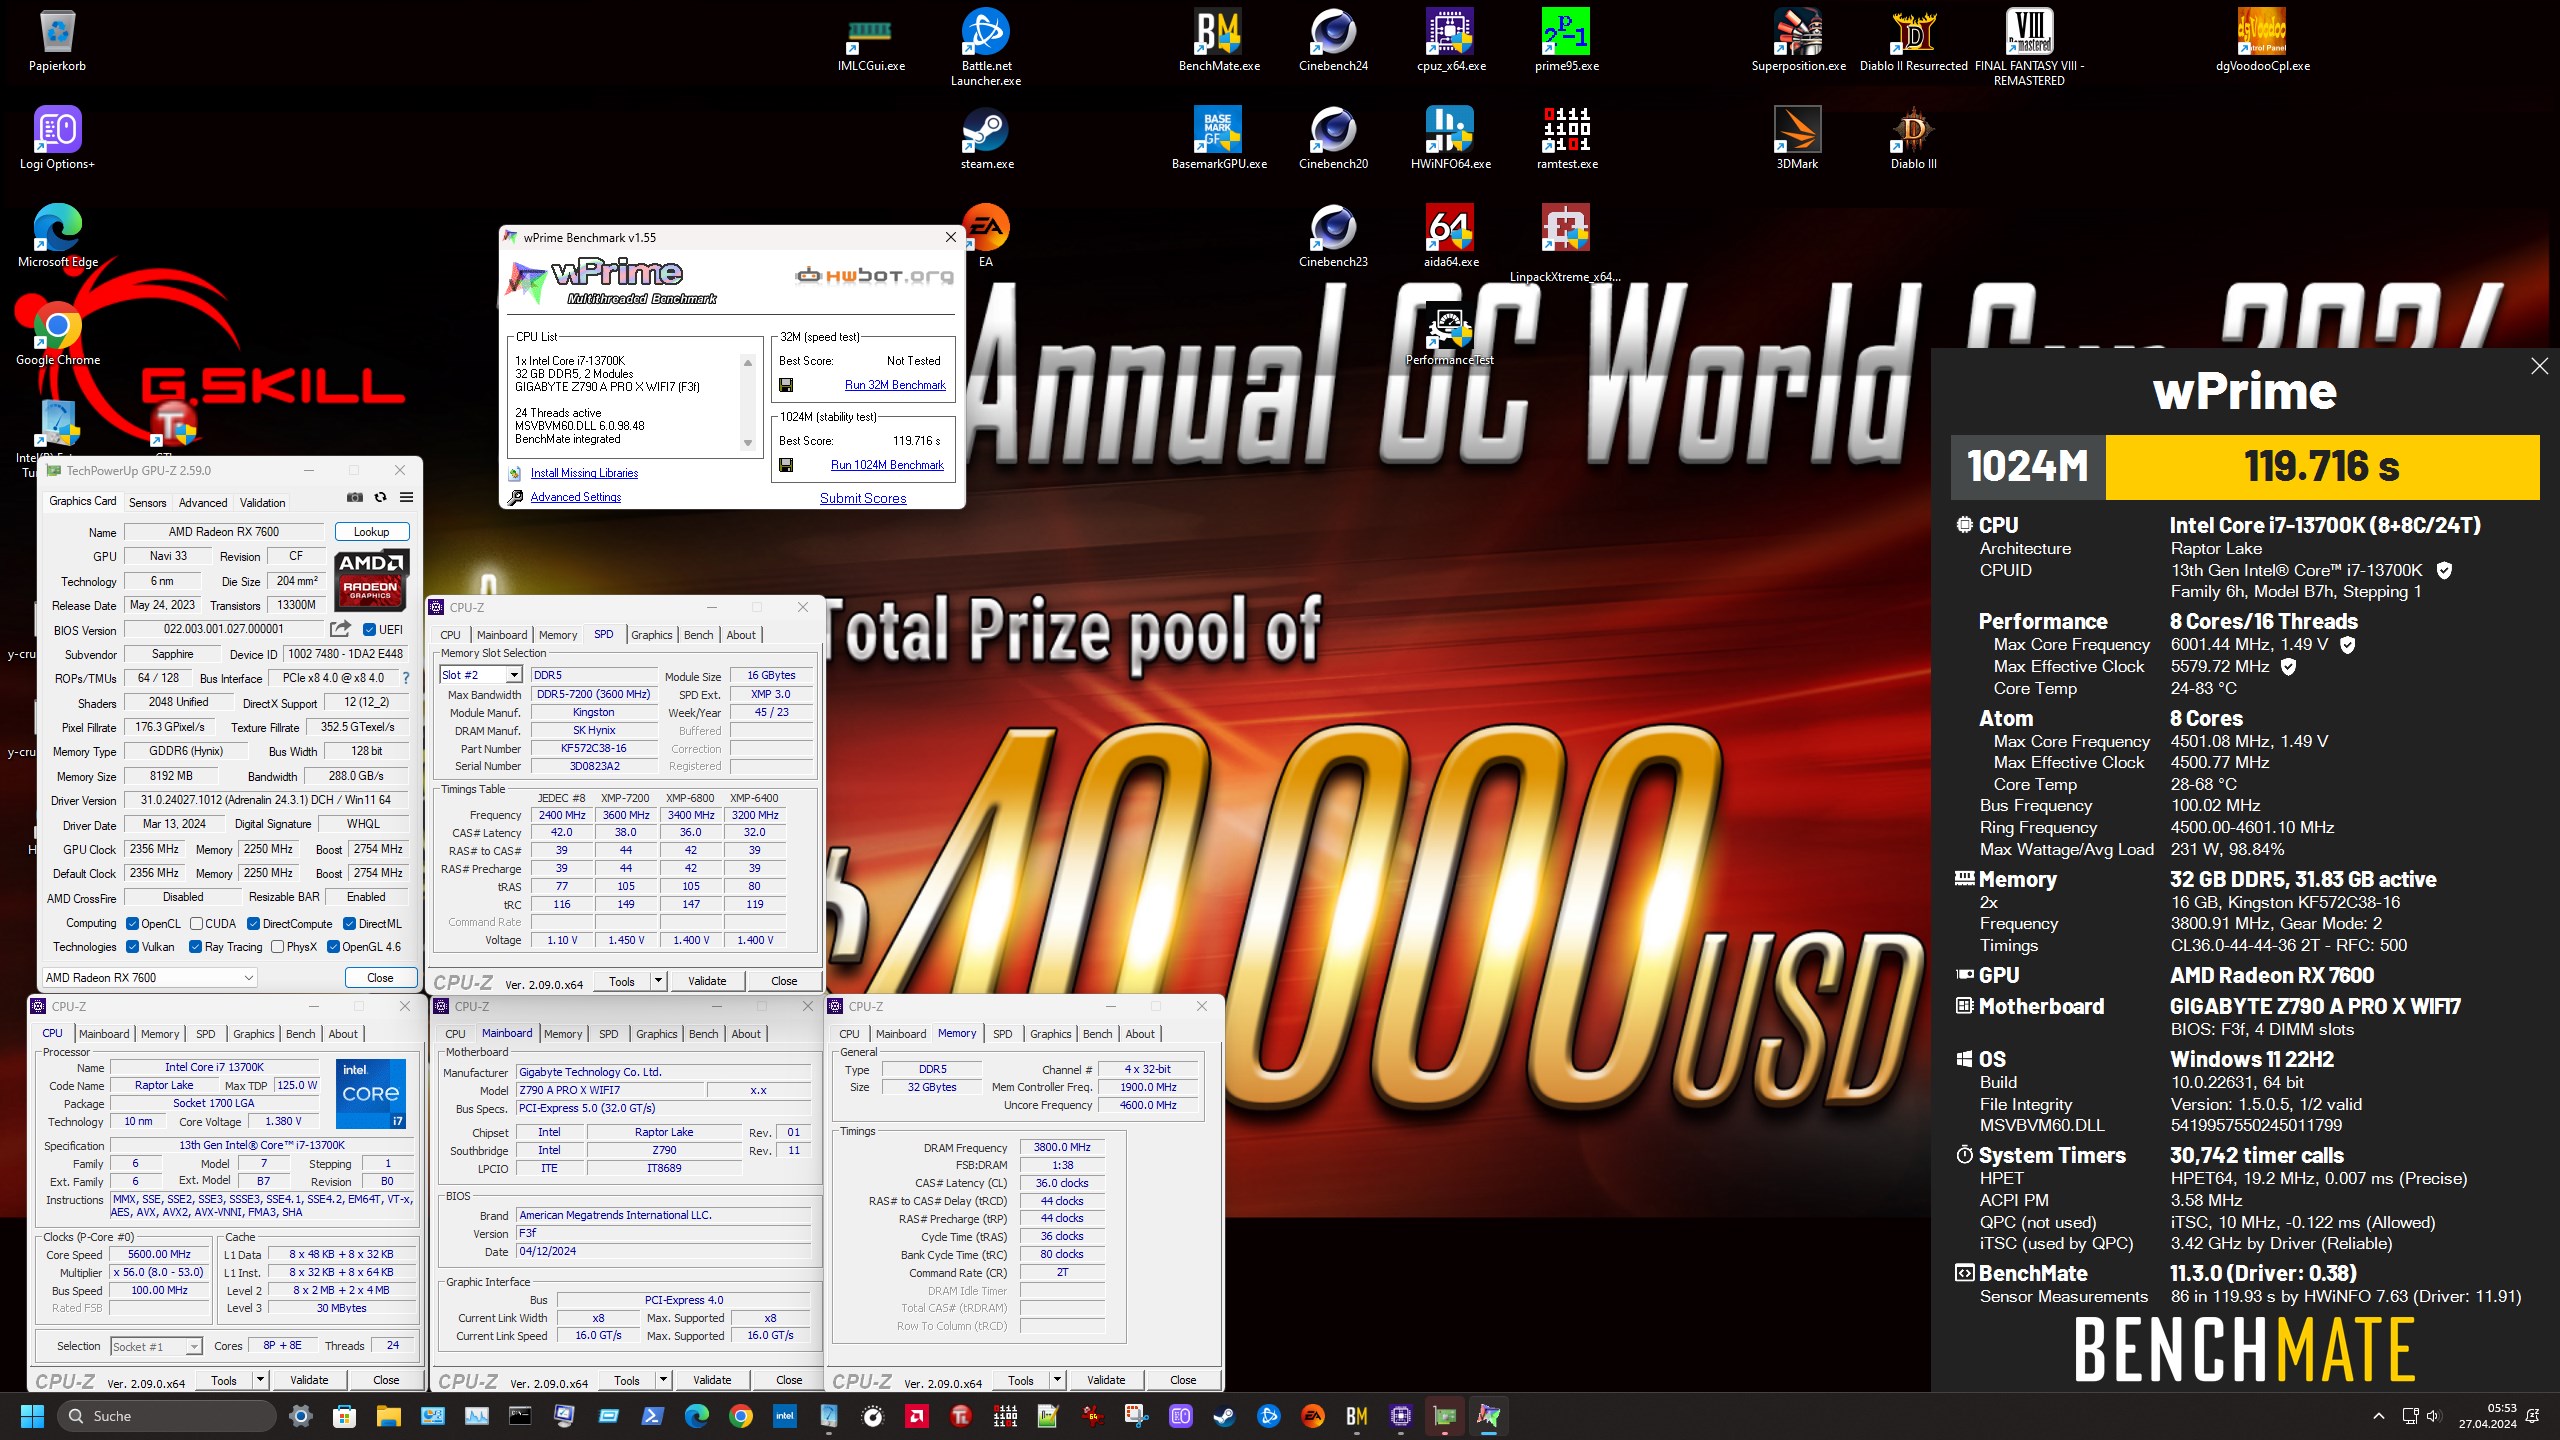Viewport: 2560px width, 1440px height.
Task: Open prime95.exe desktop icon
Action: pyautogui.click(x=1566, y=41)
